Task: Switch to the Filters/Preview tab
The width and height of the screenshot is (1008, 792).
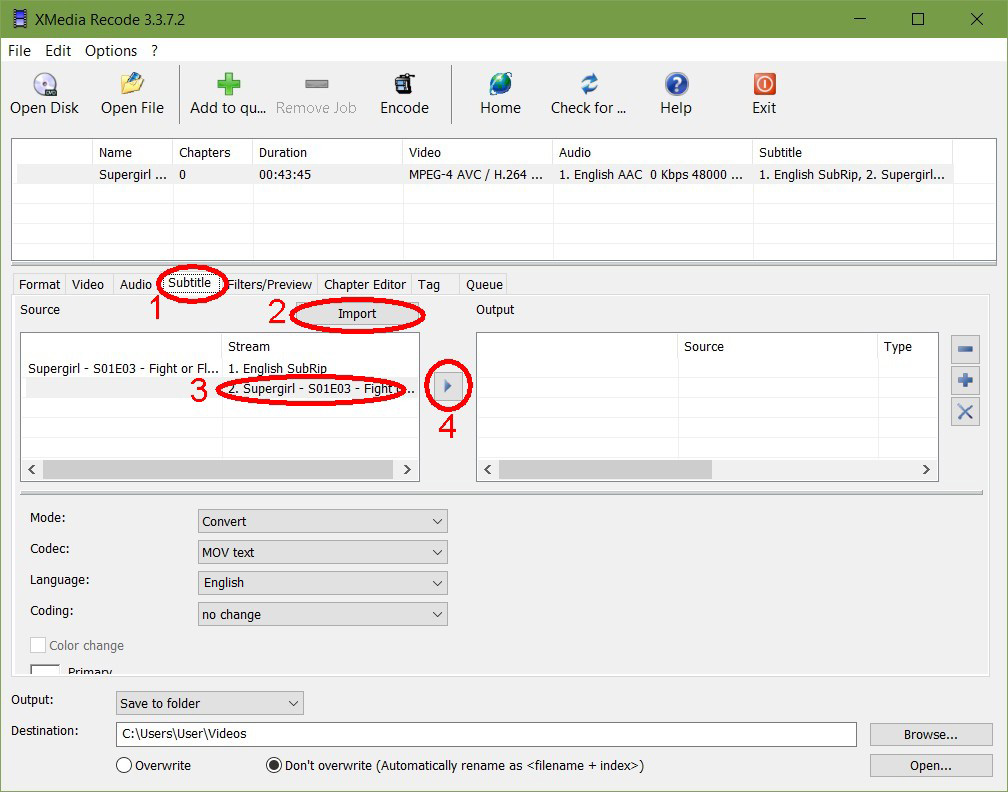Action: 270,284
